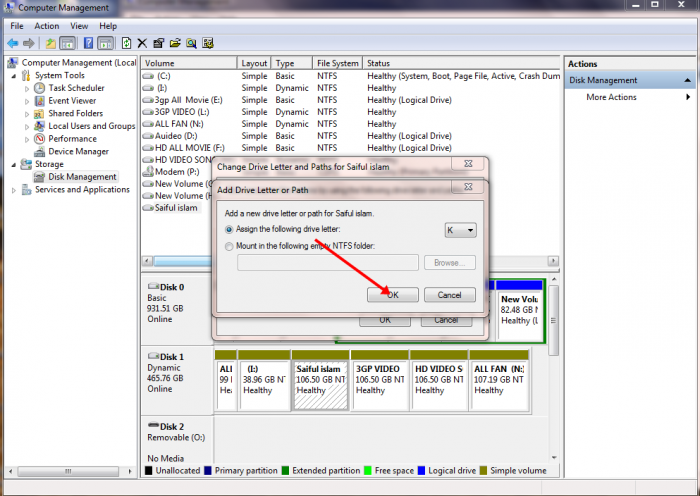Viewport: 700px width, 496px height.
Task: Click the magnifier Explore toolbar icon
Action: 192,43
